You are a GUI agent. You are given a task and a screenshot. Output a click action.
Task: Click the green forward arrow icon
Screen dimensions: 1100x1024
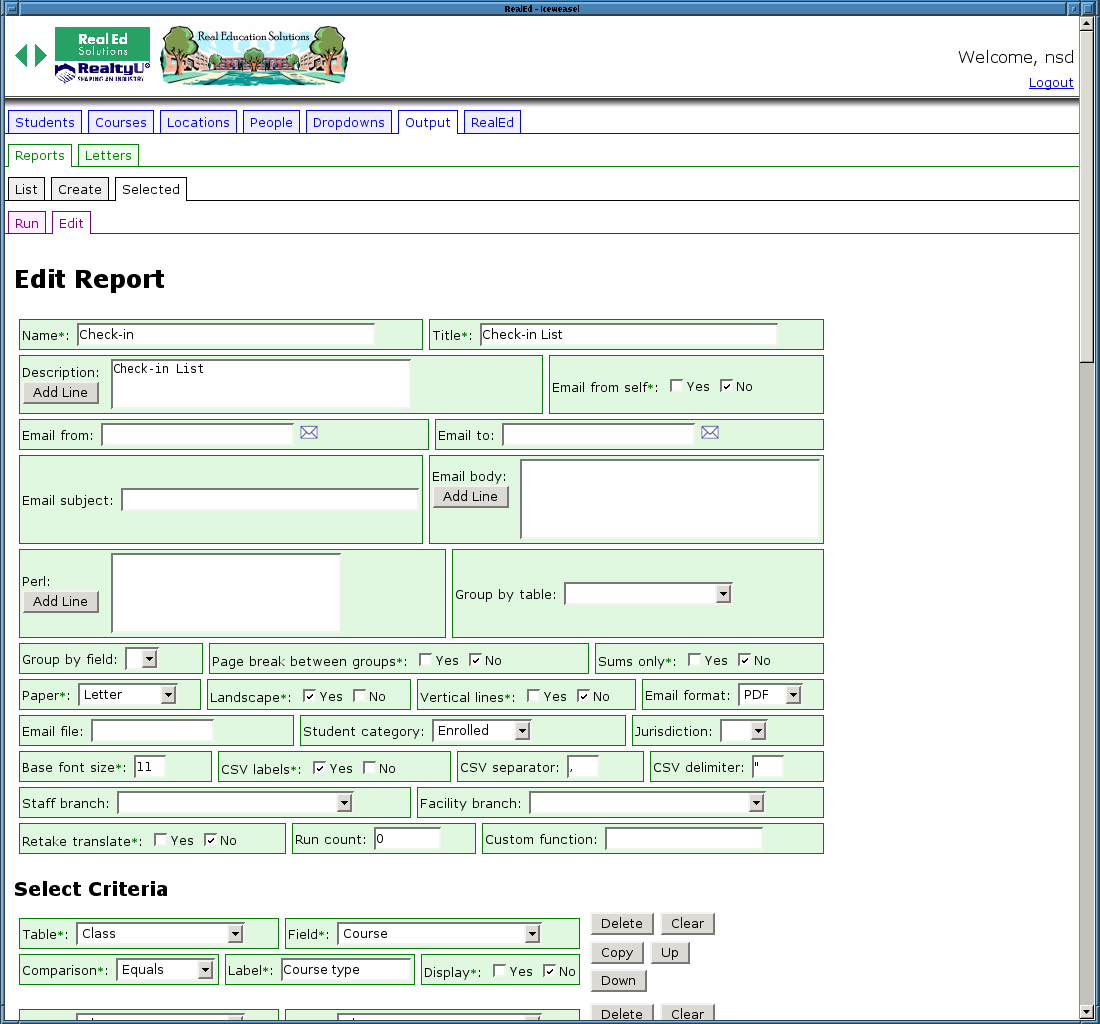pos(40,56)
